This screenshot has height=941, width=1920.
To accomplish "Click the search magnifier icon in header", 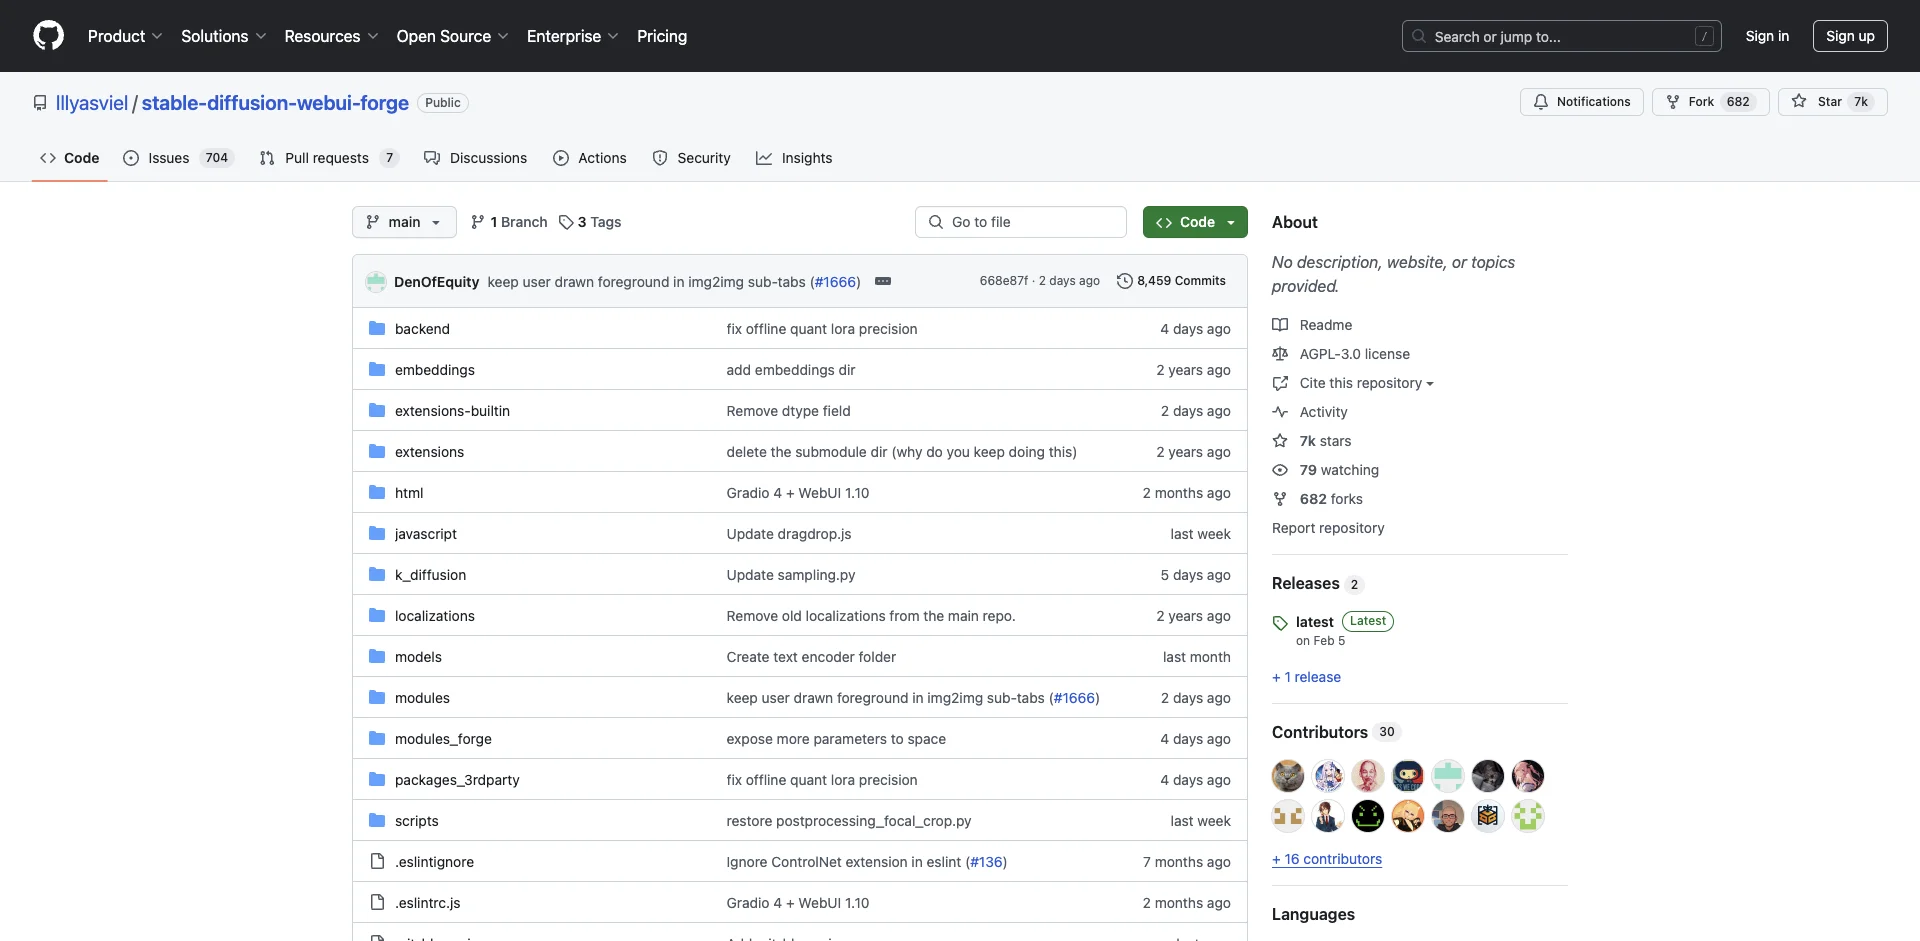I will [1419, 36].
